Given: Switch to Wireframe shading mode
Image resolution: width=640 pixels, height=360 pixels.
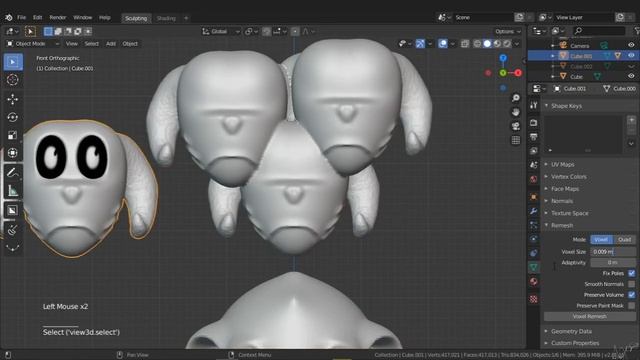Looking at the screenshot, I should coord(477,44).
